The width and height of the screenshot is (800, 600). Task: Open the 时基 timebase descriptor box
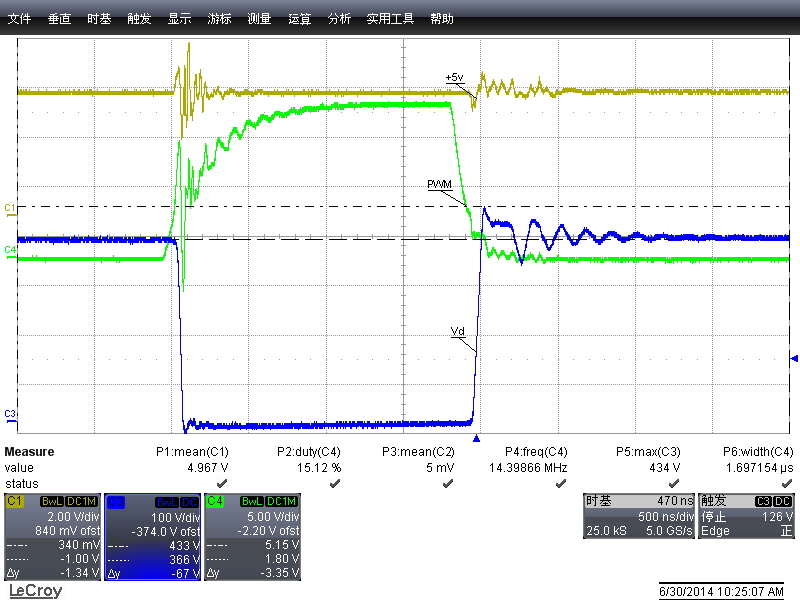point(639,516)
